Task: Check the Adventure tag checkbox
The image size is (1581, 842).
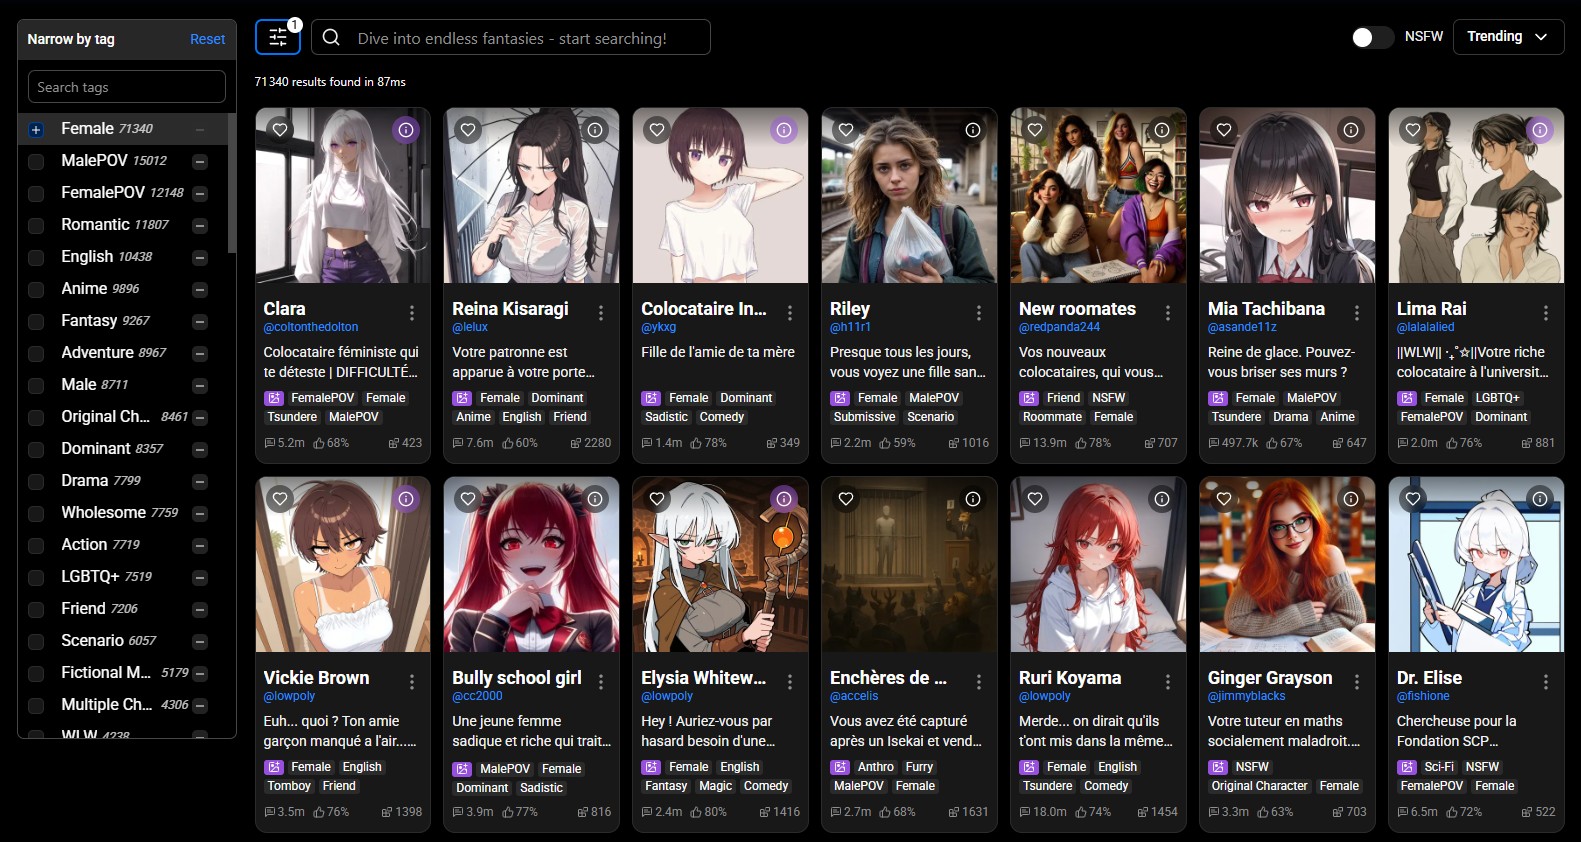Action: [x=36, y=353]
